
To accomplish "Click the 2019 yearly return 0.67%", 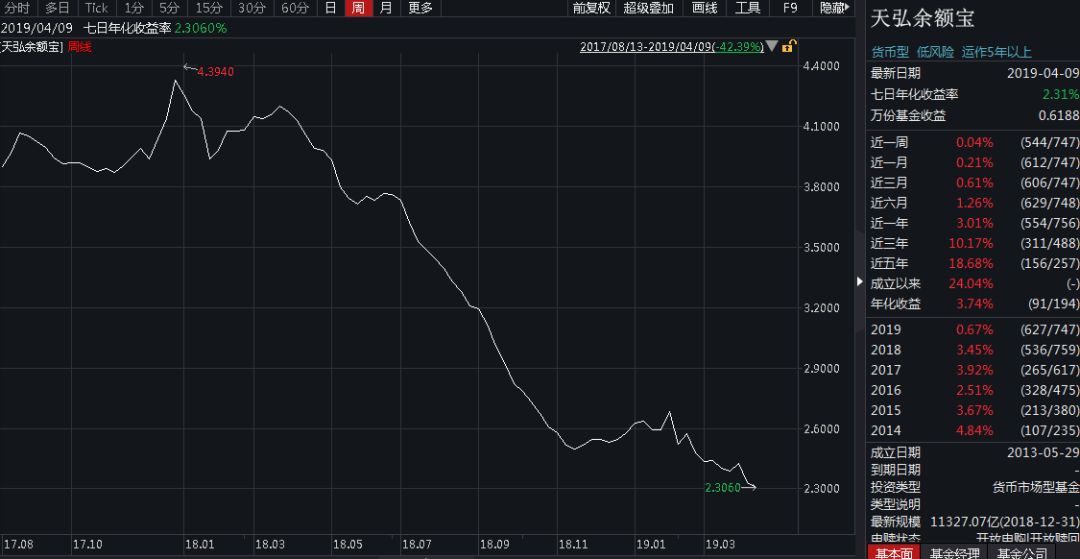I will click(x=974, y=329).
